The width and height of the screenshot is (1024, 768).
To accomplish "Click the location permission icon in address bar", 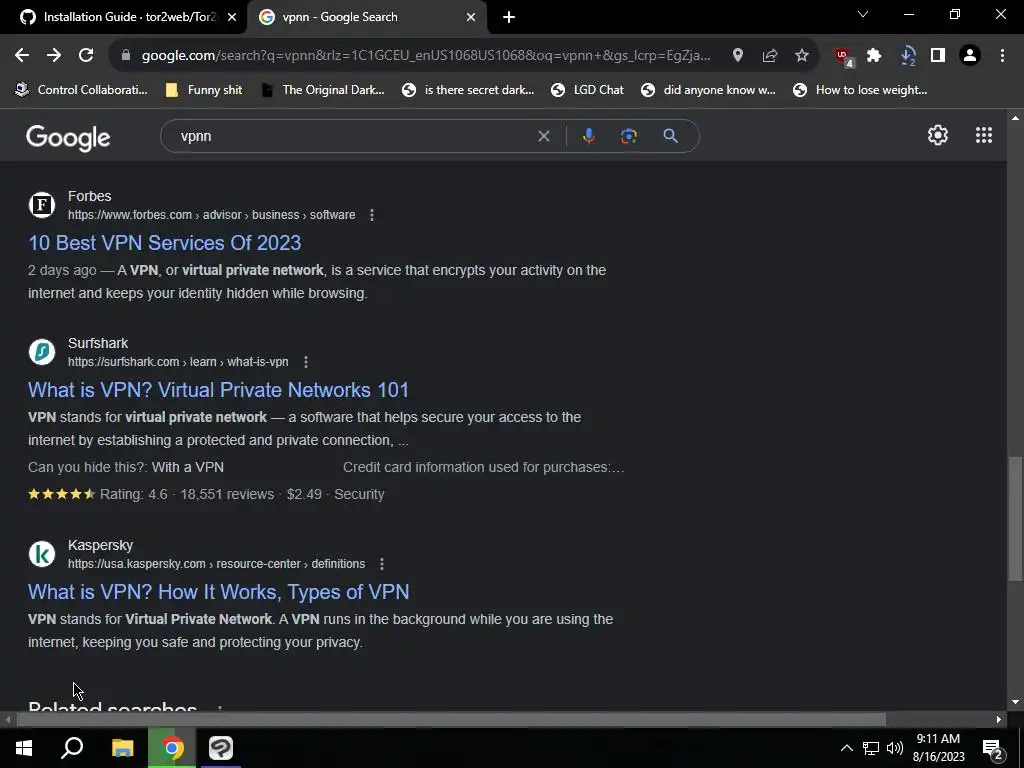I will click(738, 56).
